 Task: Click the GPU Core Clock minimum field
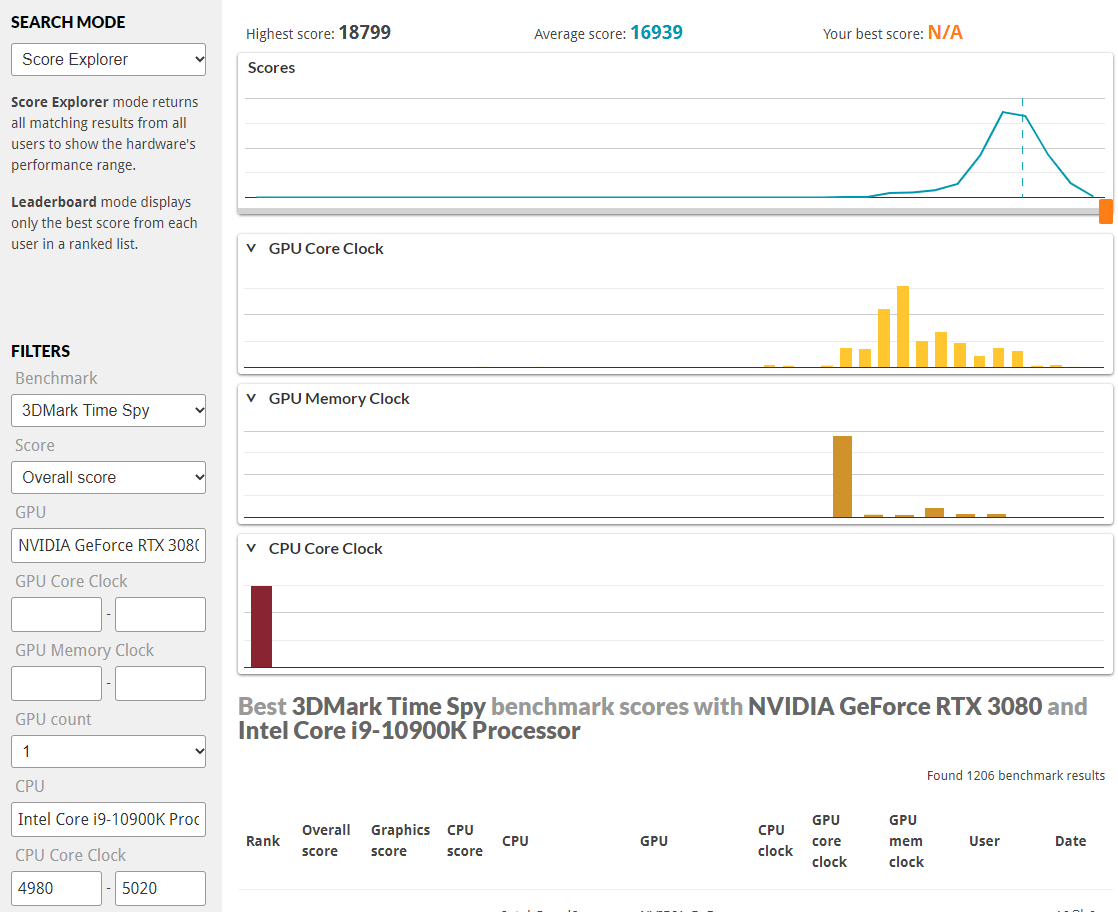tap(56, 614)
